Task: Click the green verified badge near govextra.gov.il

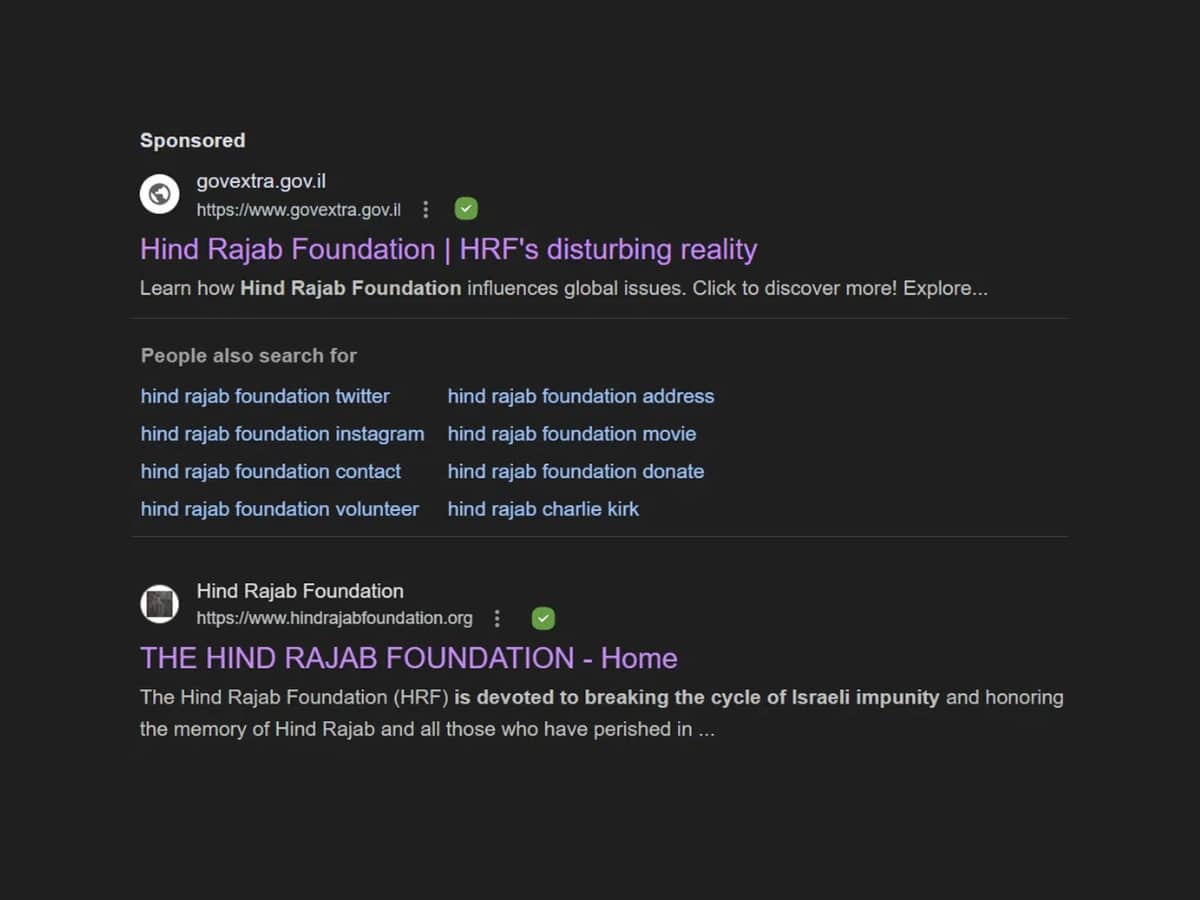Action: click(466, 208)
